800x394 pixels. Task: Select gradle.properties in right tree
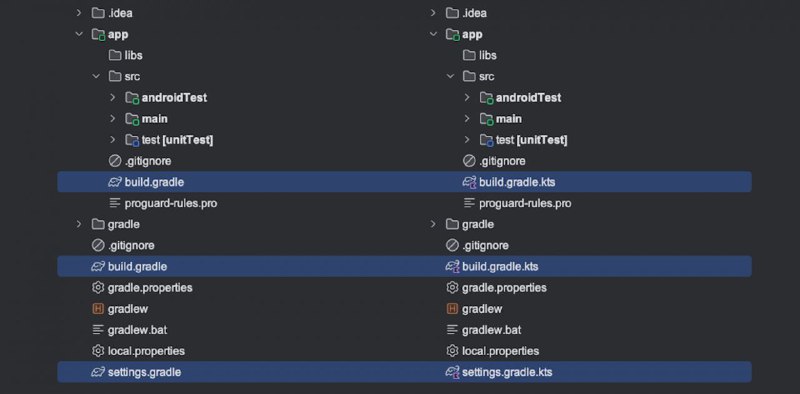click(504, 288)
